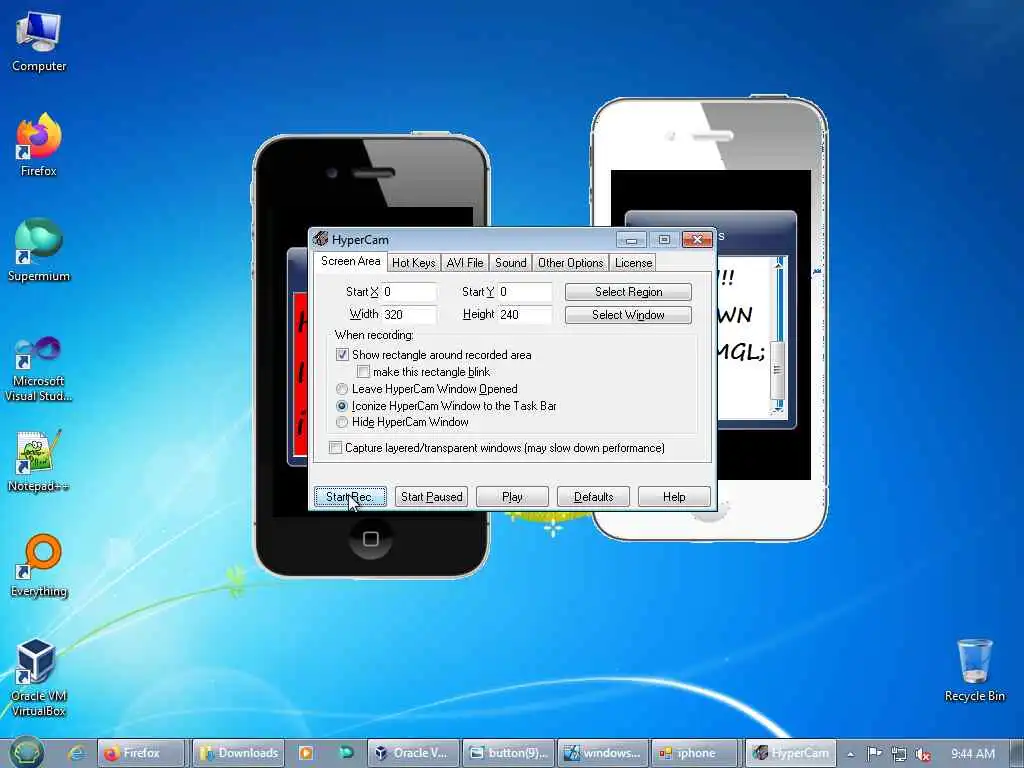This screenshot has height=768, width=1024.
Task: Switch to the button(9)... taskbar button
Action: pos(509,753)
